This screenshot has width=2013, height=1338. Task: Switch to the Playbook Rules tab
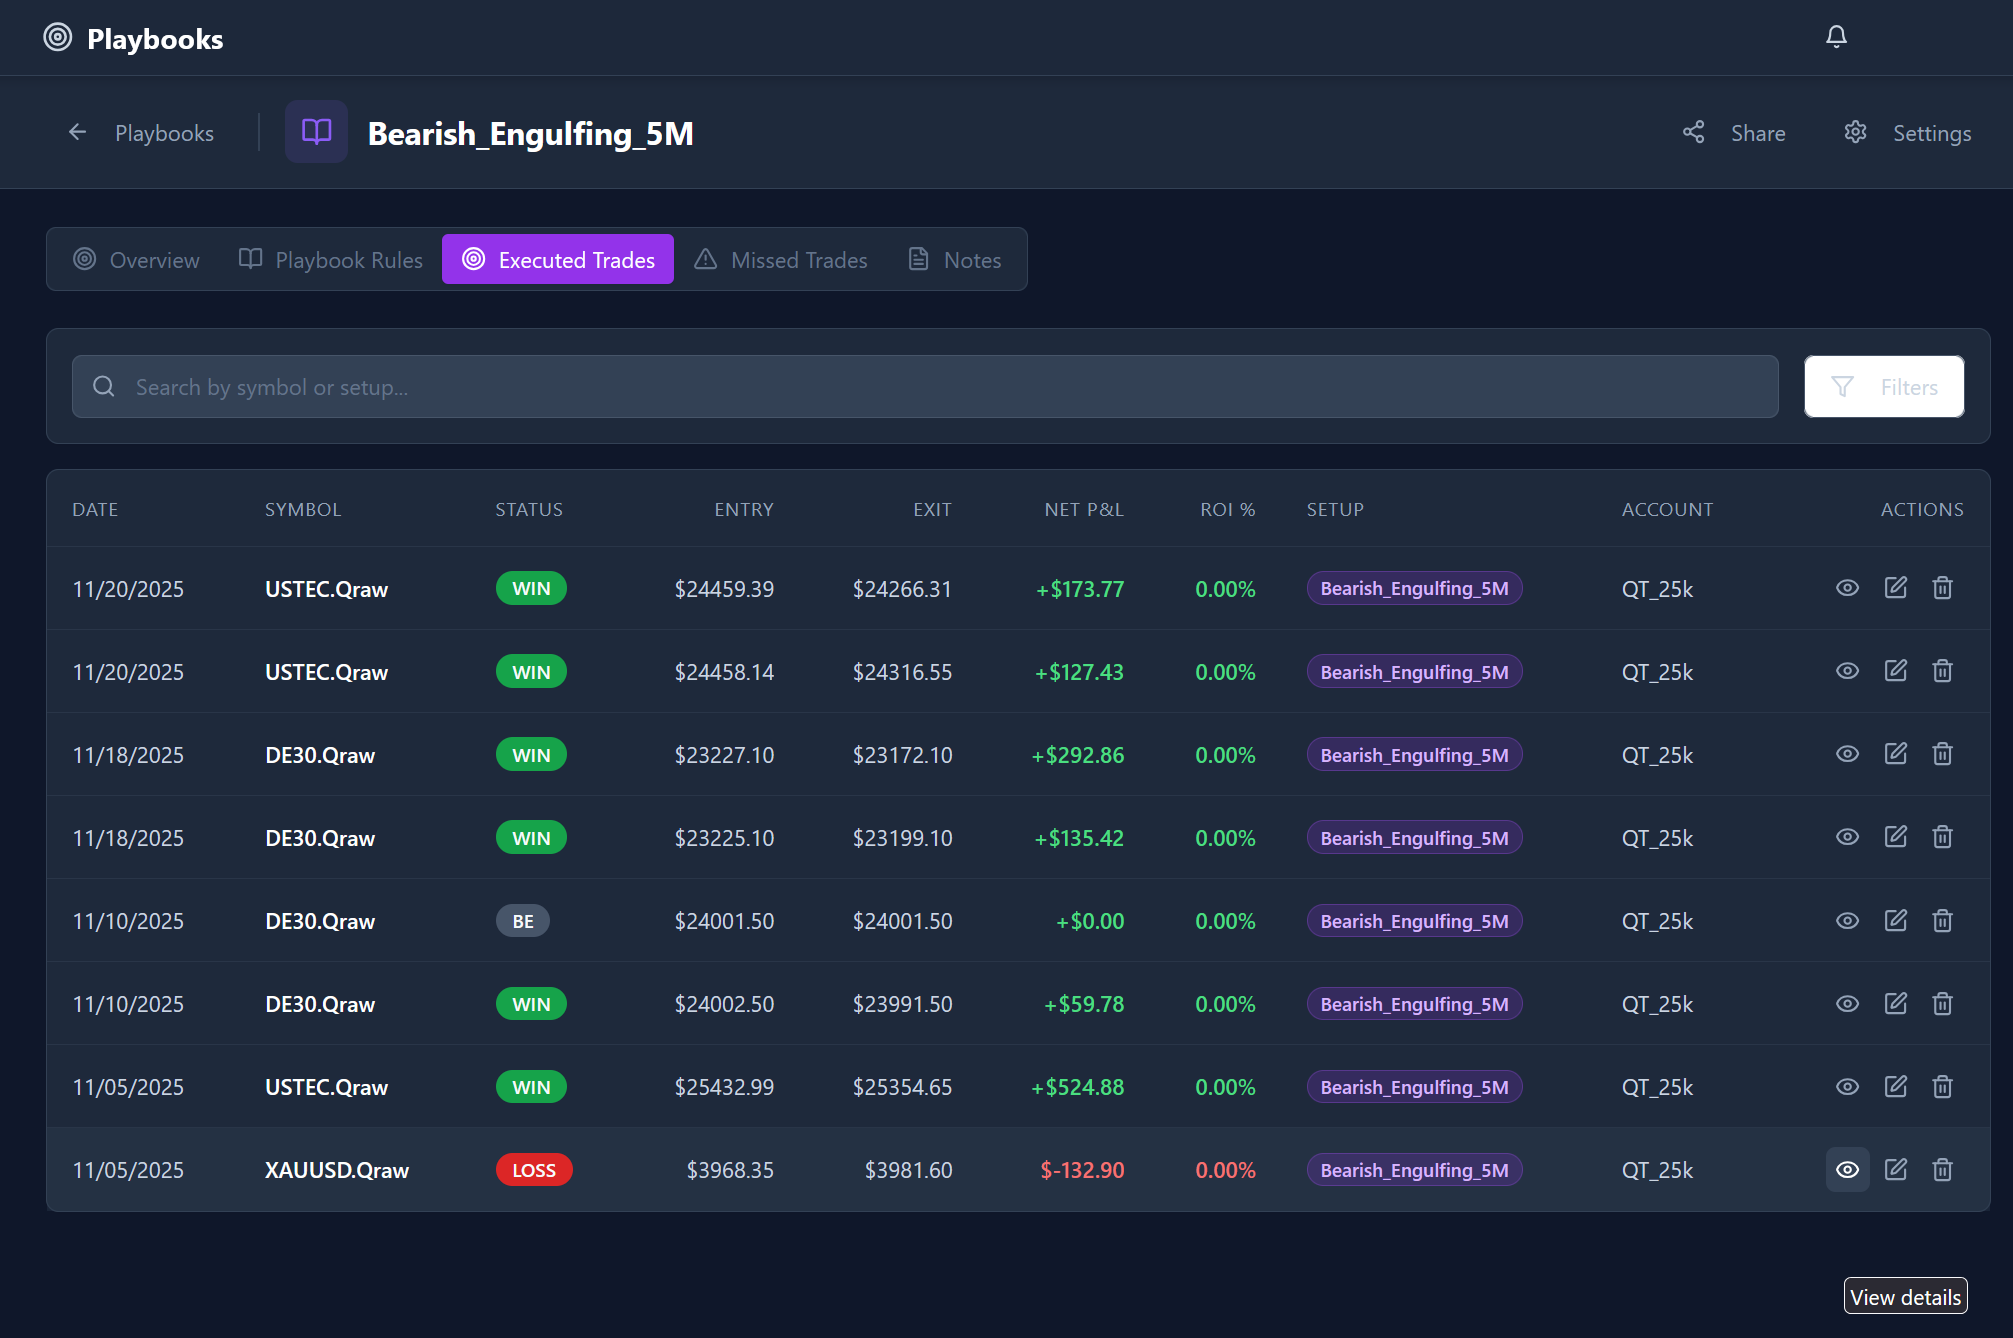tap(331, 260)
